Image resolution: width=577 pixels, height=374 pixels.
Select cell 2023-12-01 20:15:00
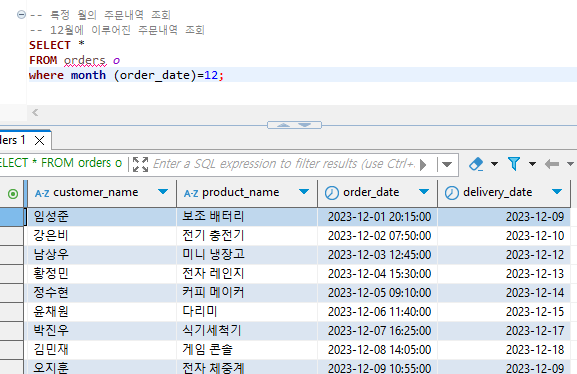click(x=378, y=216)
